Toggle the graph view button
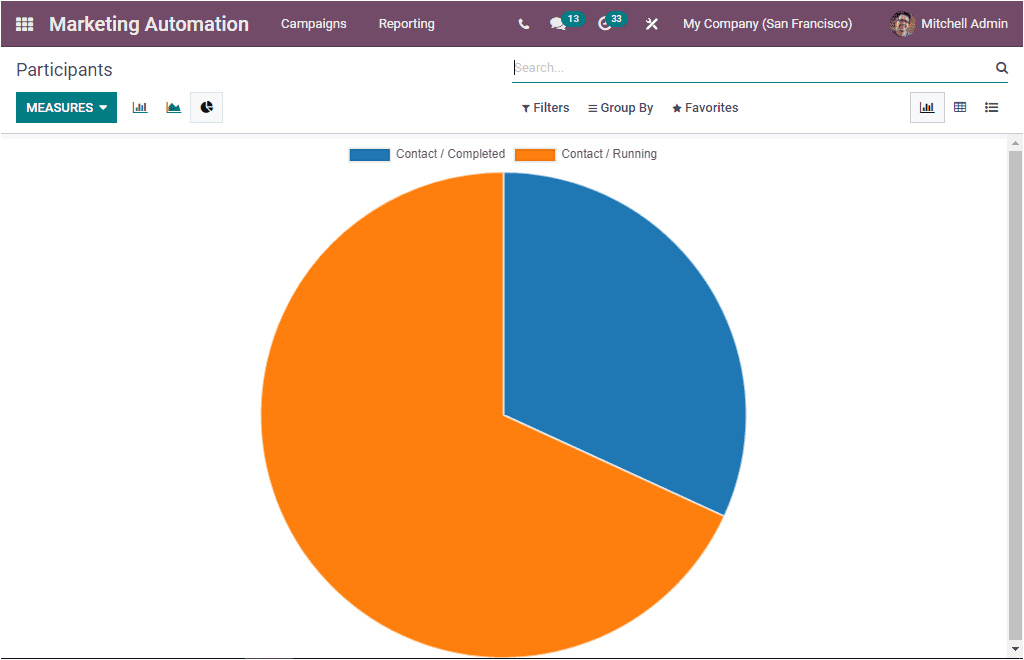The image size is (1024, 660). click(x=927, y=107)
